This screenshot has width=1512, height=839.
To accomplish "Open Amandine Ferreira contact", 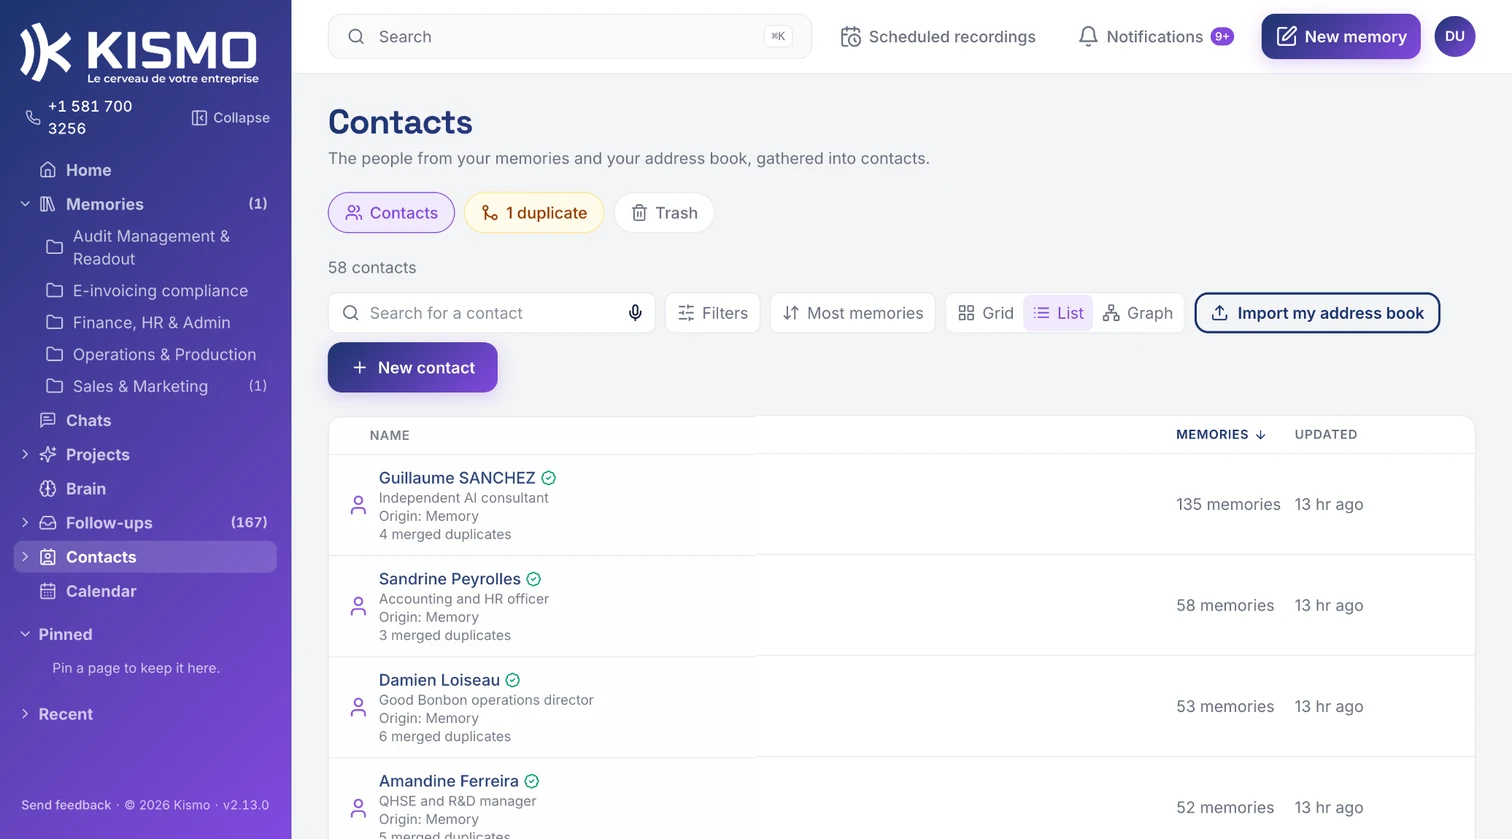I will (x=449, y=781).
